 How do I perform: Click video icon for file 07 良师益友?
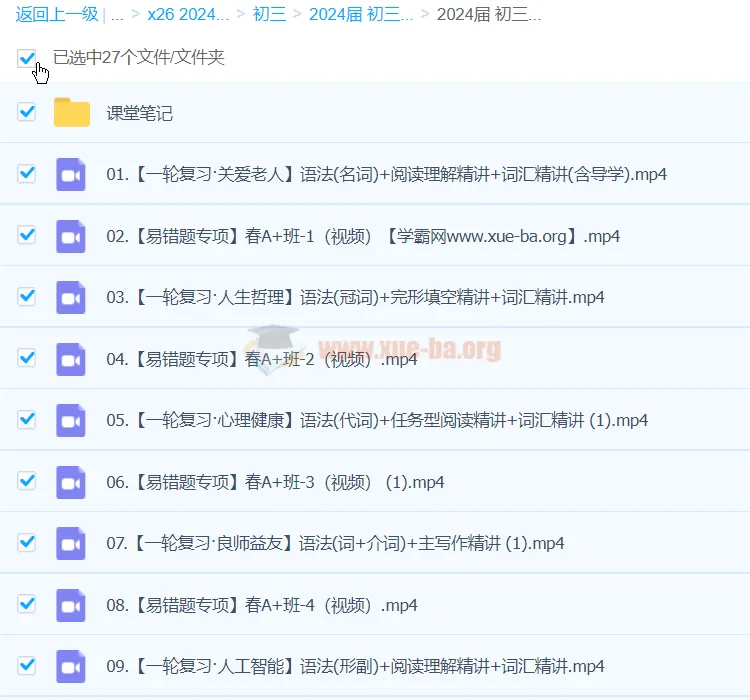coord(71,543)
